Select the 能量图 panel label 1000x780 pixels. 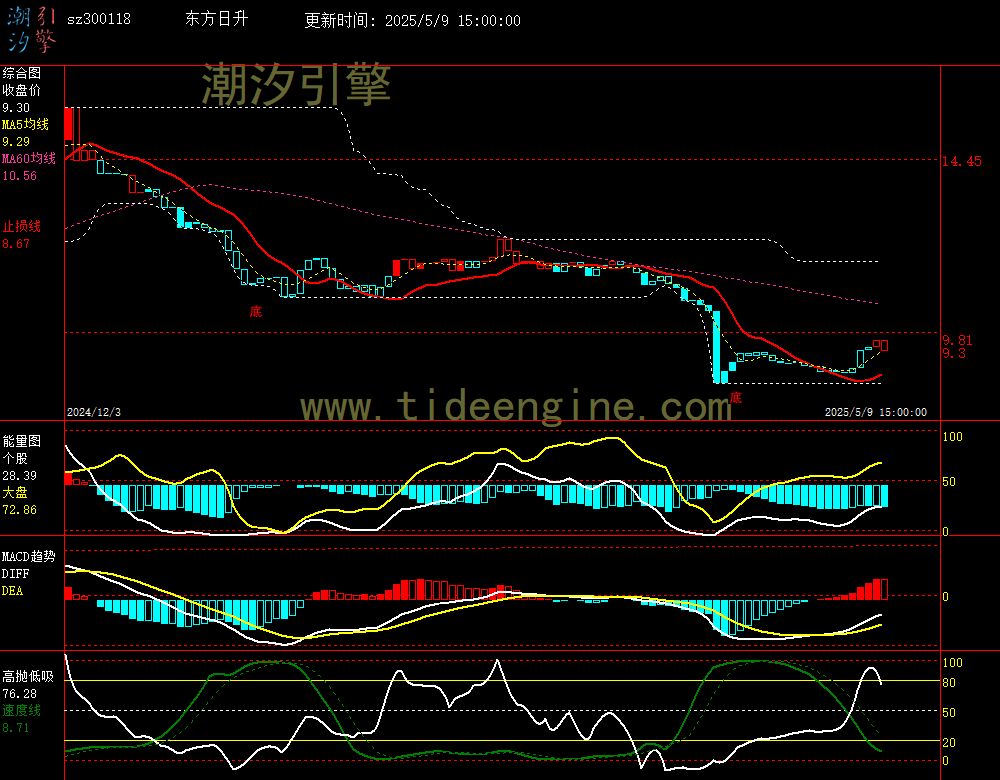(21, 441)
